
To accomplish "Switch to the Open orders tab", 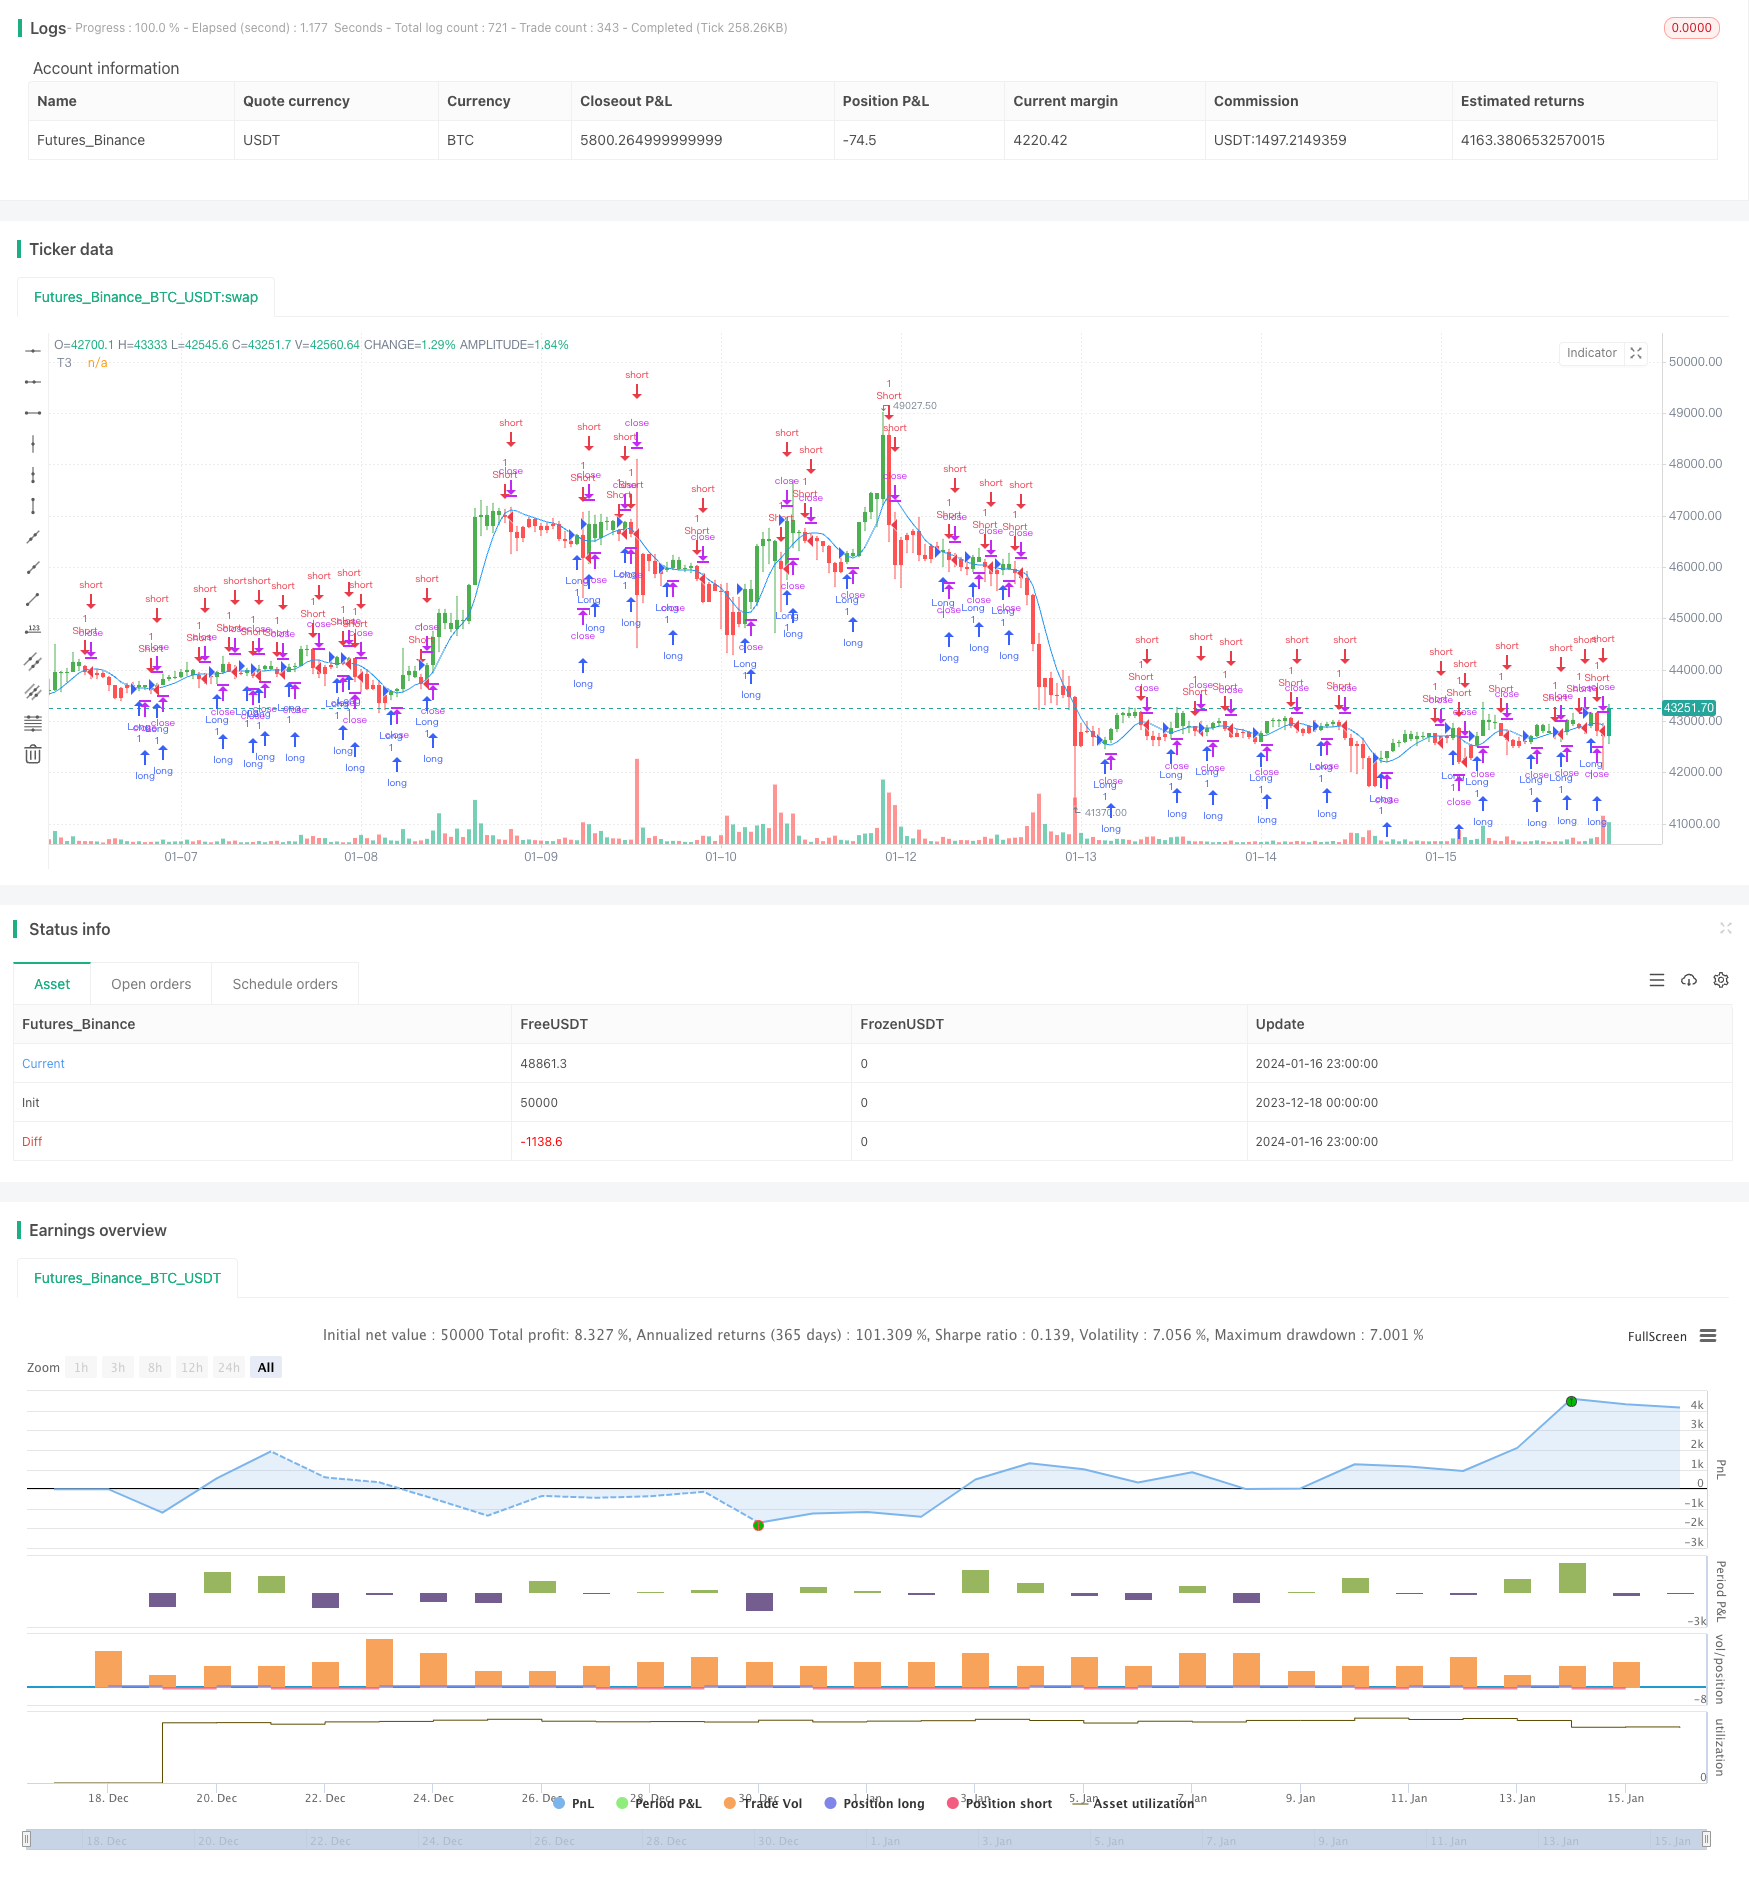I will coord(151,984).
